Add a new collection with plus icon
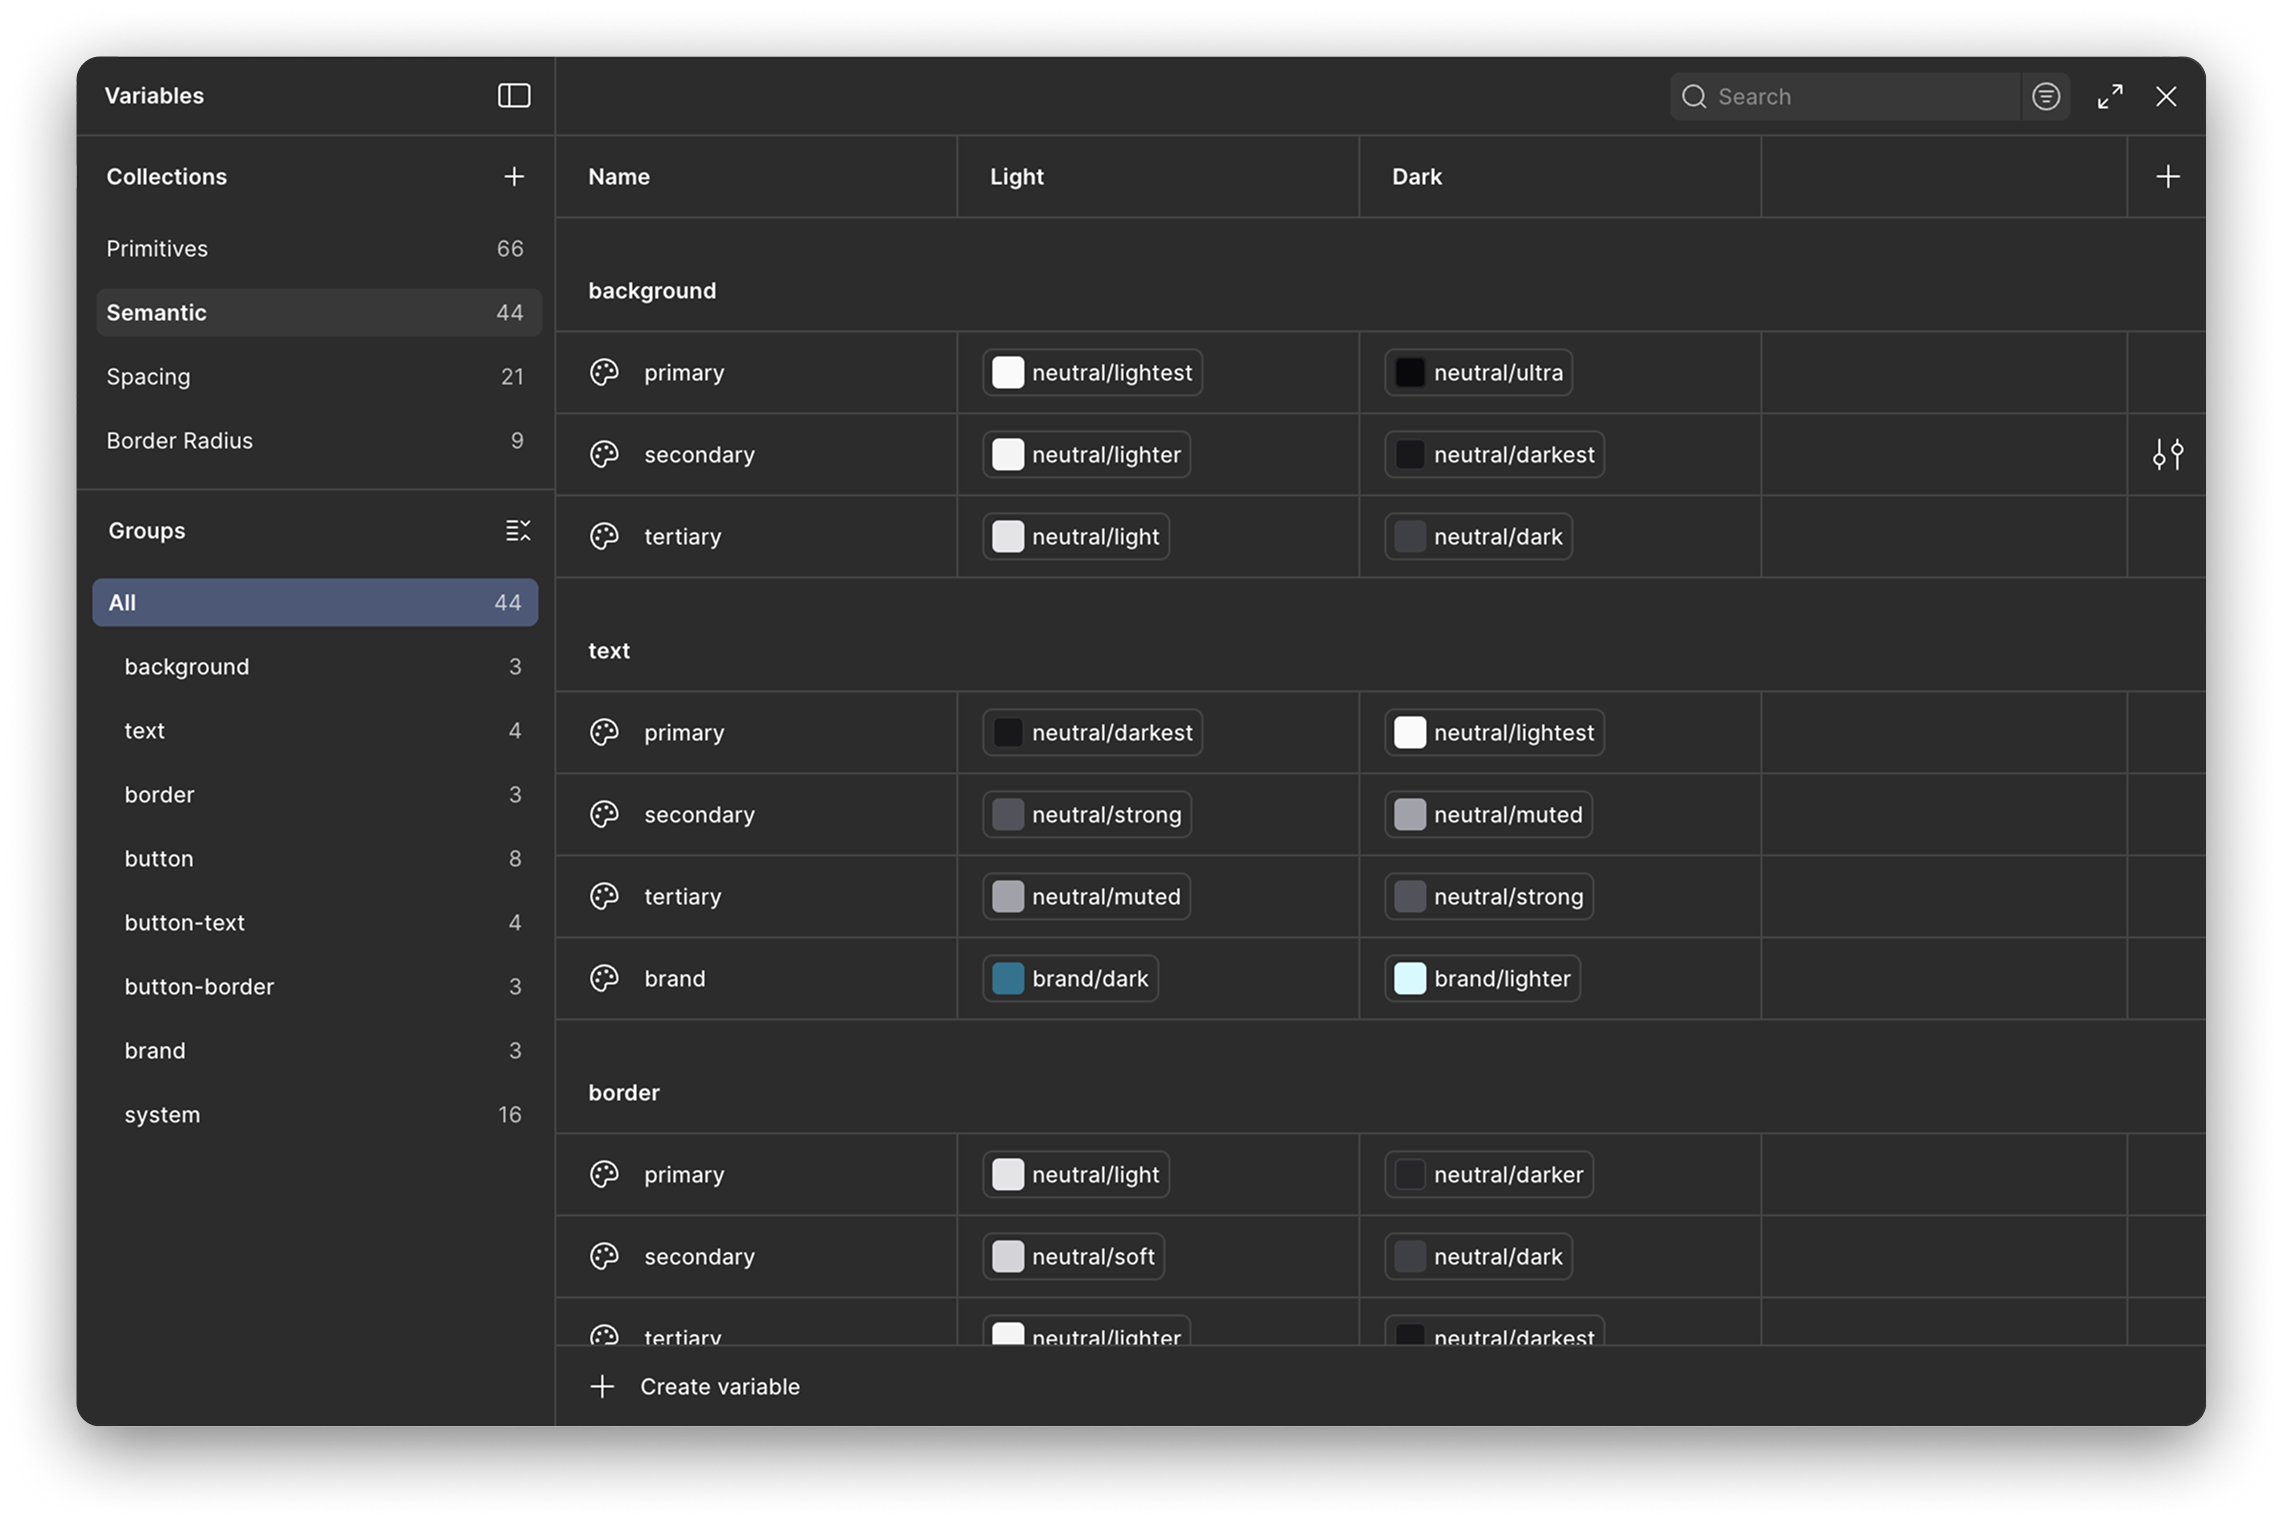Viewport: 2283px width, 1523px height. [x=514, y=177]
